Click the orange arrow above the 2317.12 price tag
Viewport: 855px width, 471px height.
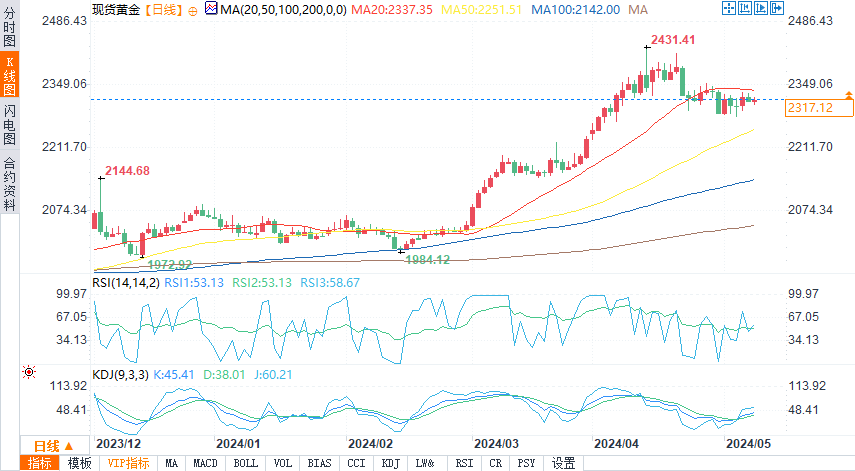[x=848, y=95]
